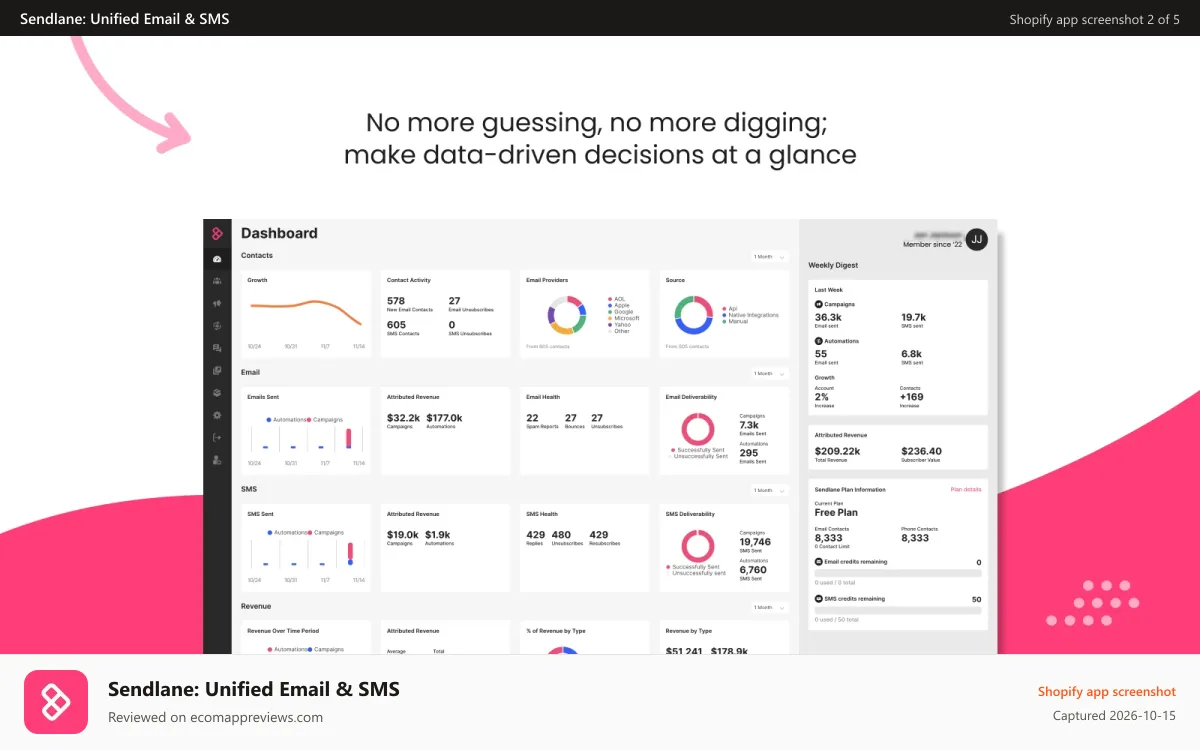Click the 605 SMS Contacts value
The height and width of the screenshot is (750, 1200).
(x=396, y=325)
